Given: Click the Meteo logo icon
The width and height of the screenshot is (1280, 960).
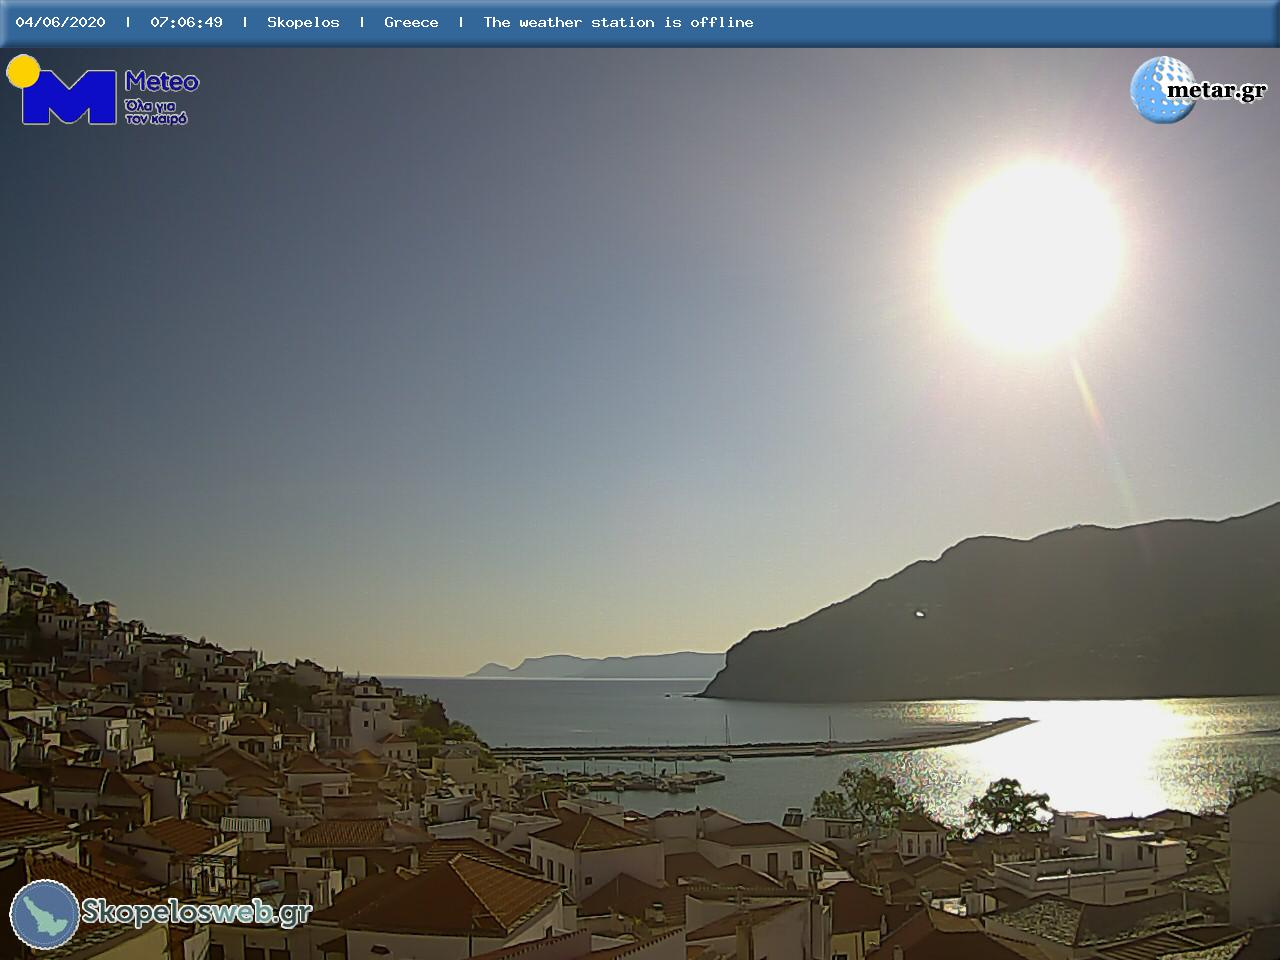Looking at the screenshot, I should [62, 90].
